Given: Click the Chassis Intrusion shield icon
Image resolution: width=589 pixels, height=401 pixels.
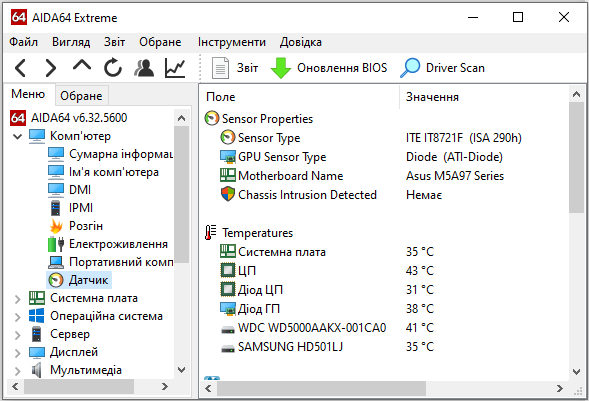Looking at the screenshot, I should tap(228, 194).
